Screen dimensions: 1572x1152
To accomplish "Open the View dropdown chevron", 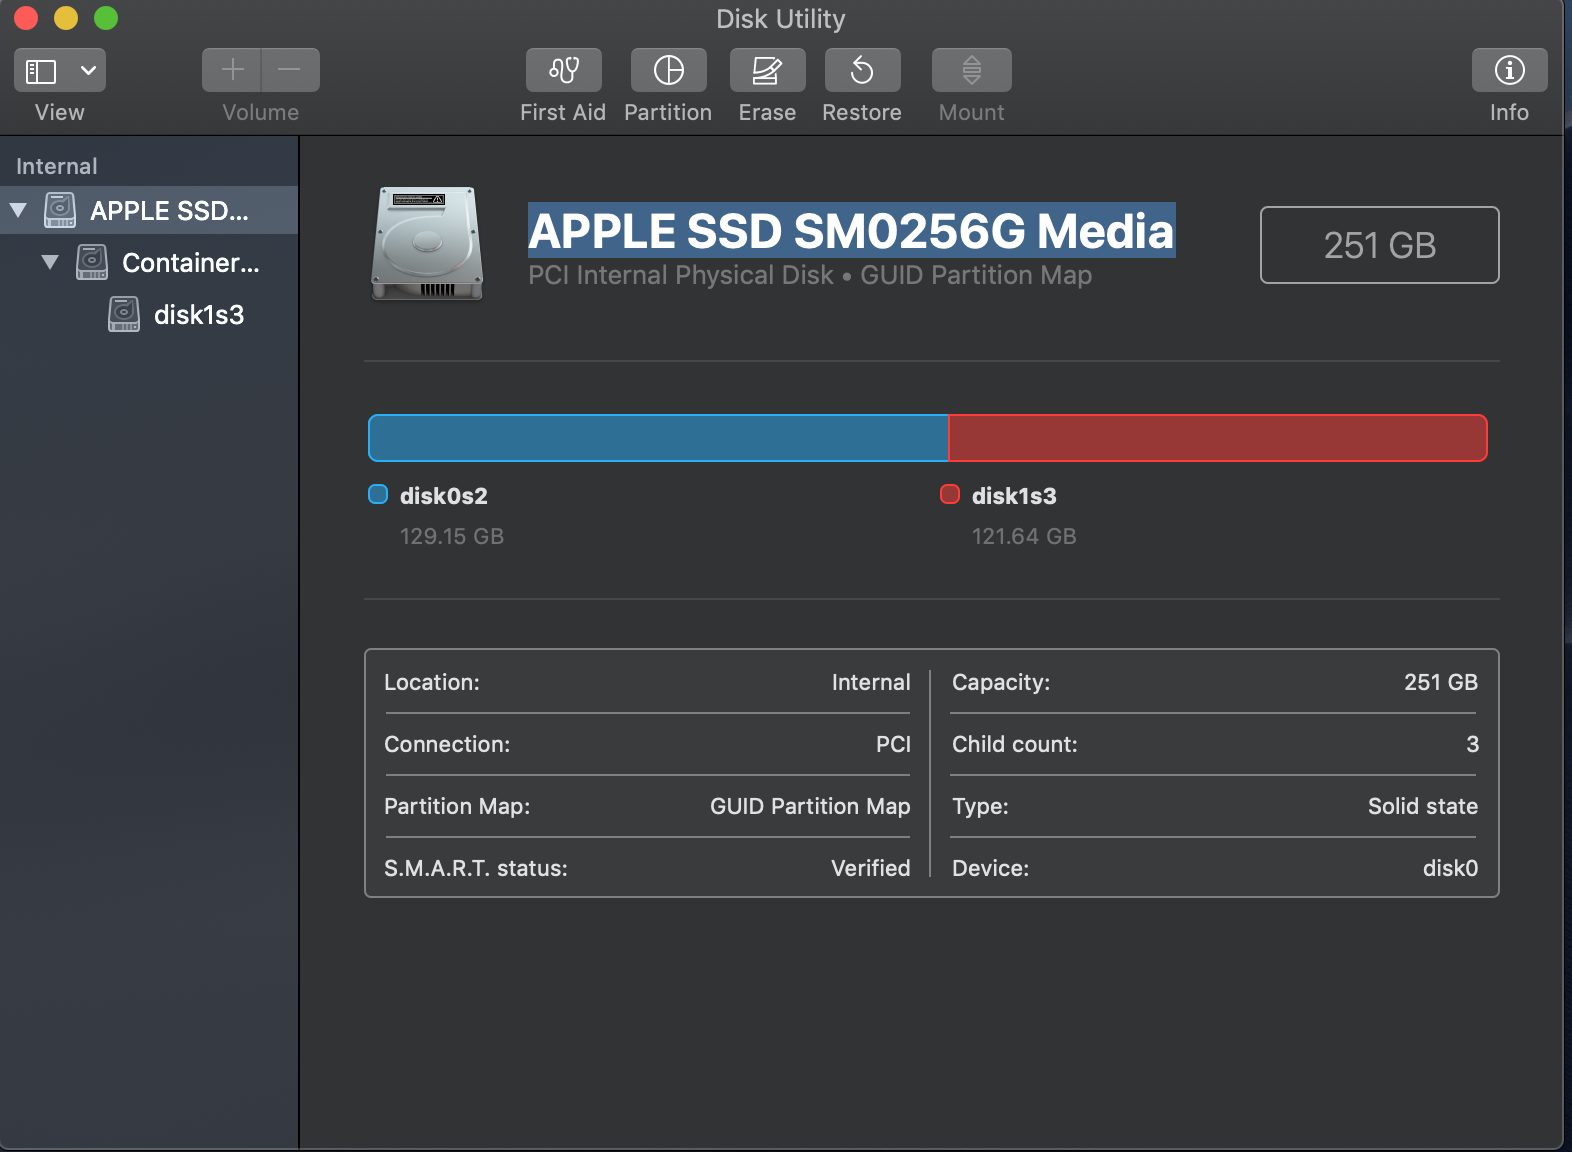I will pyautogui.click(x=88, y=70).
